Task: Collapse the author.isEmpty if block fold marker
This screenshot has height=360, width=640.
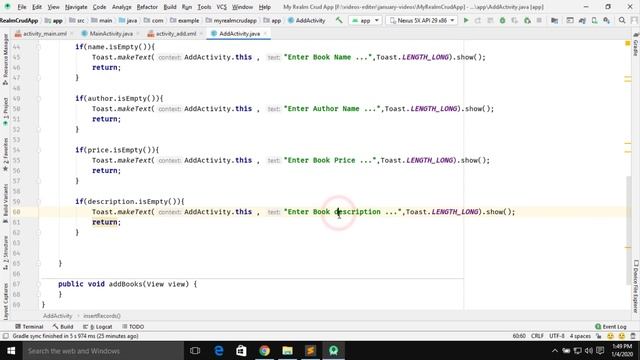Action: tap(39, 98)
